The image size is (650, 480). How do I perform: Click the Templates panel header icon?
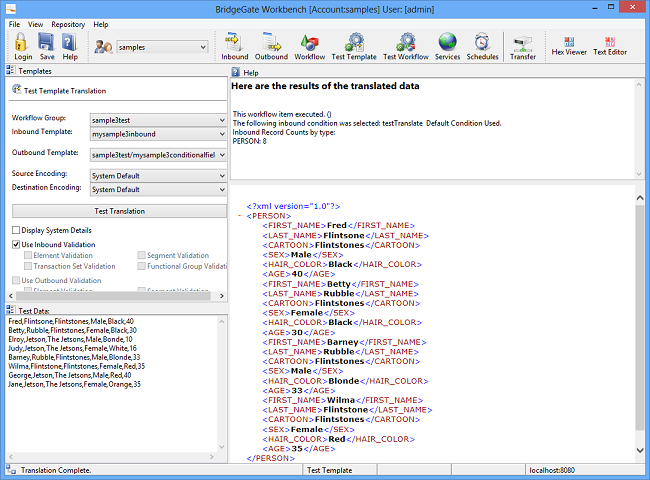coord(11,70)
